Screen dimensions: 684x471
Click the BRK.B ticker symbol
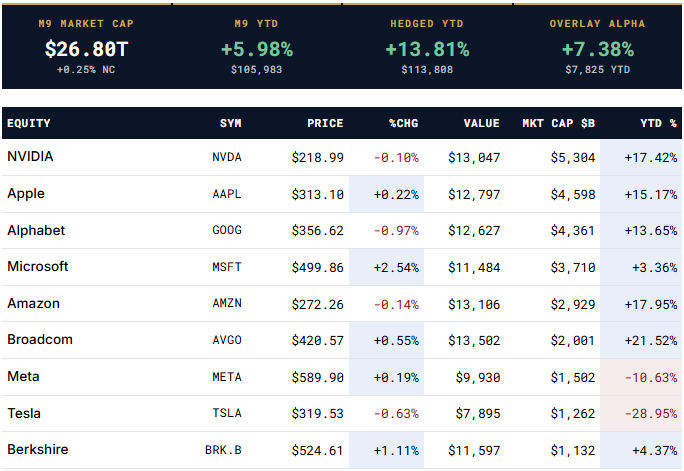tap(223, 450)
